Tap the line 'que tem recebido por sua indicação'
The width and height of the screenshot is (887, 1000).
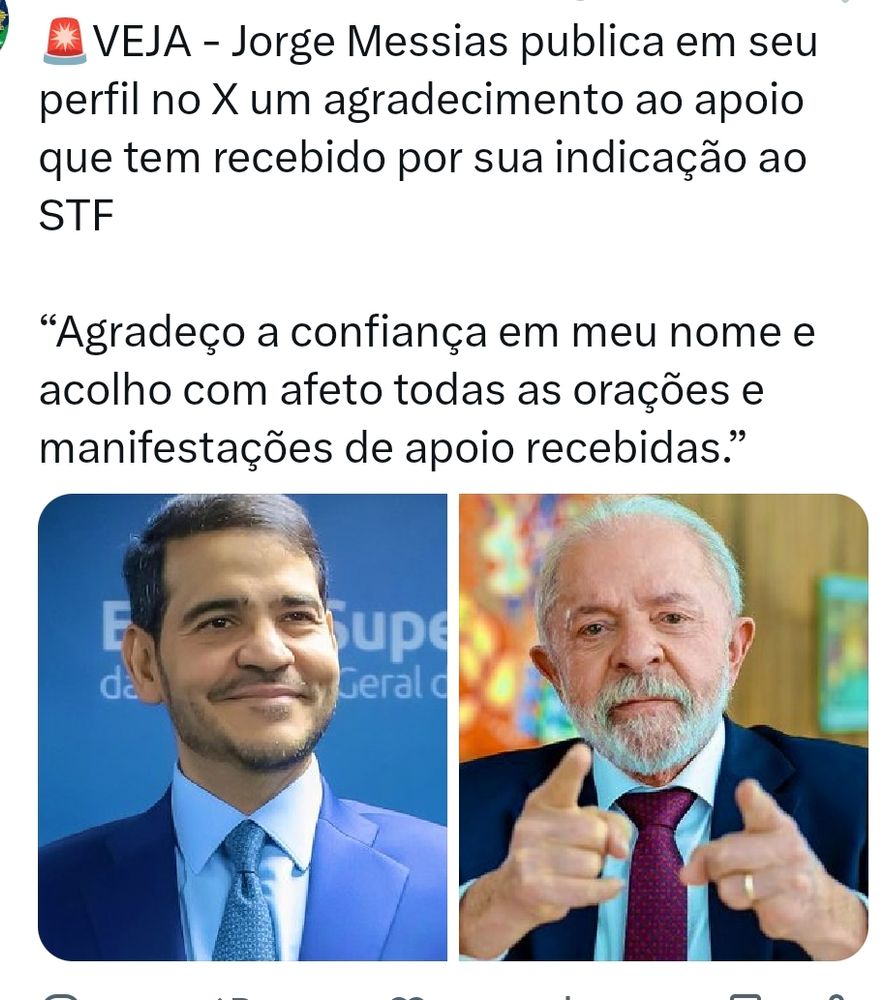[423, 158]
